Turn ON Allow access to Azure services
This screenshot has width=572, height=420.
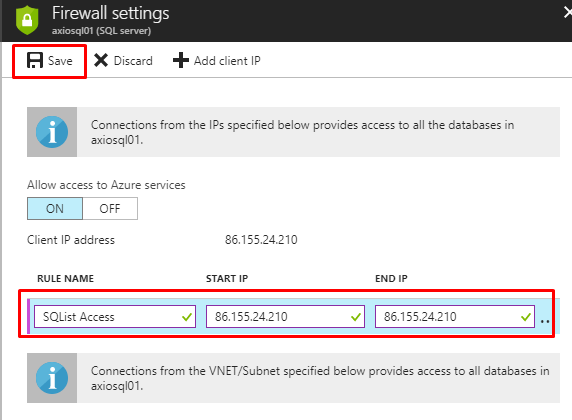click(55, 208)
